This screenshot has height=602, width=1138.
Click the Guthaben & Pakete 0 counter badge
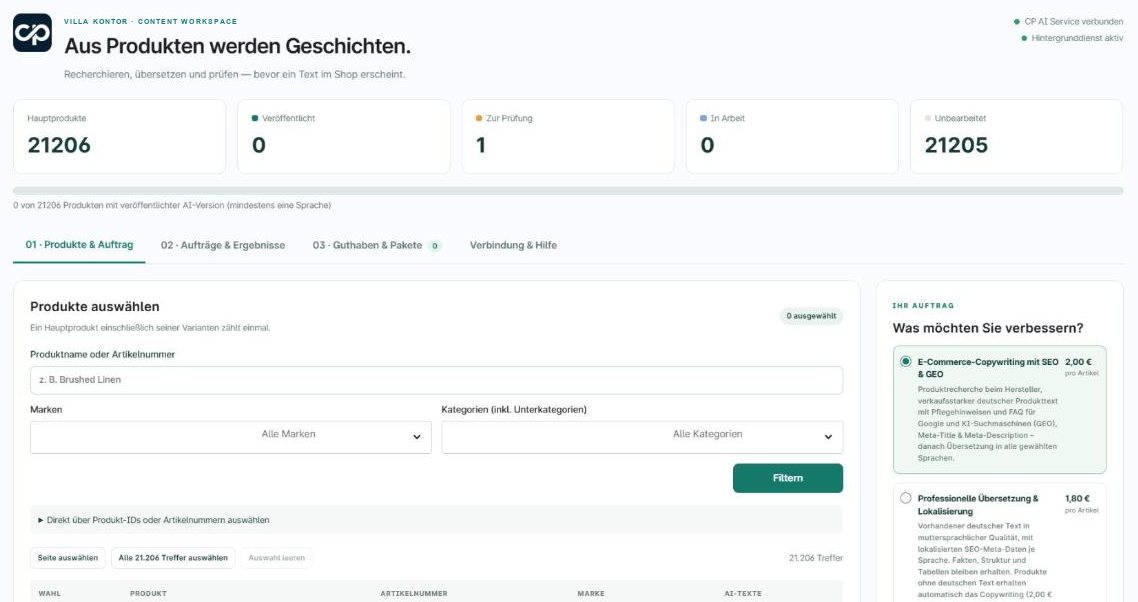point(435,245)
